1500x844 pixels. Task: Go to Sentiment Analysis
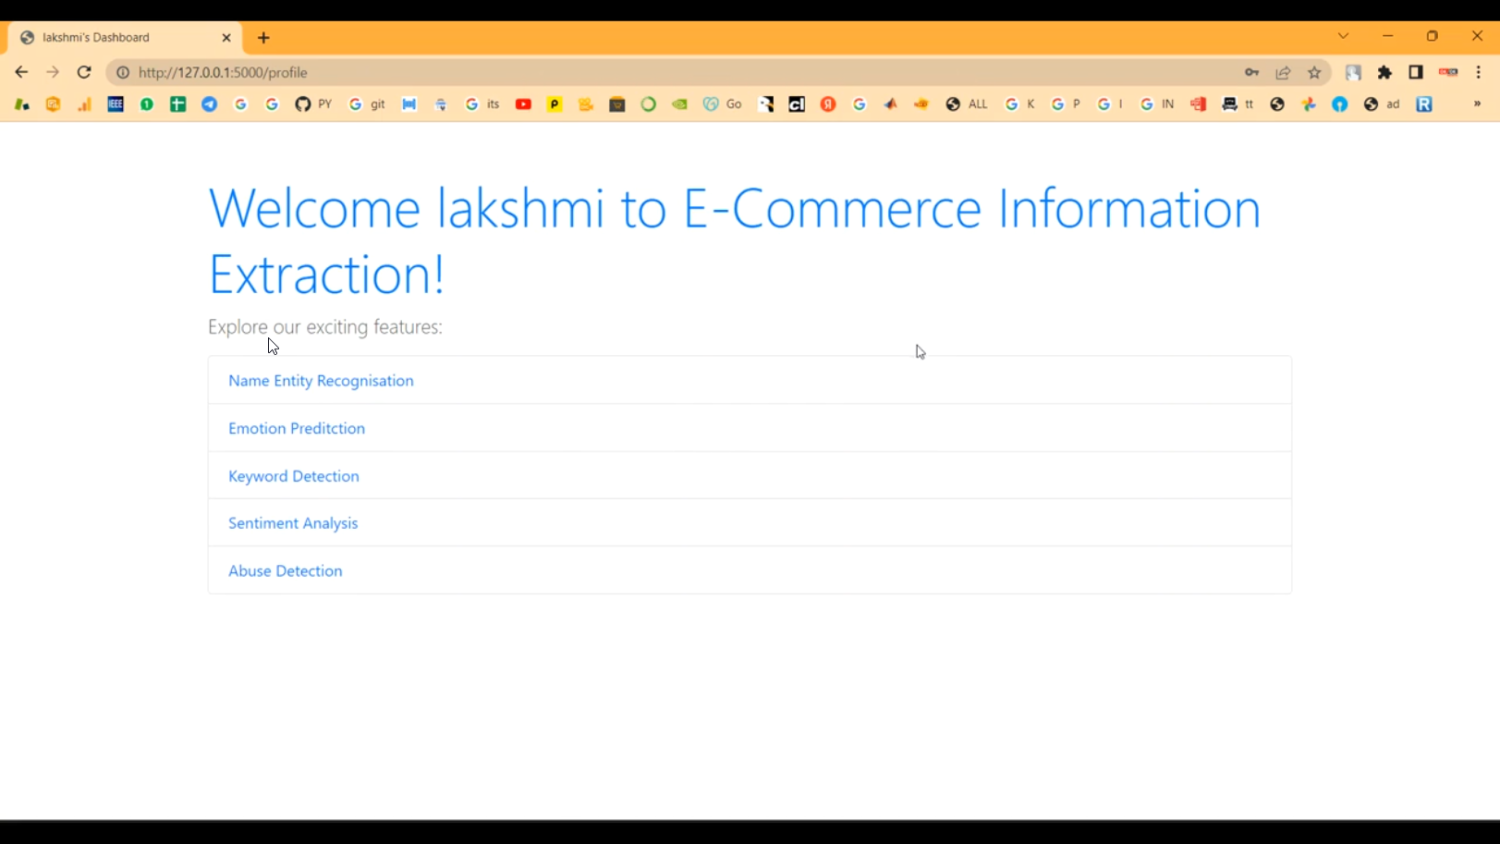click(293, 523)
